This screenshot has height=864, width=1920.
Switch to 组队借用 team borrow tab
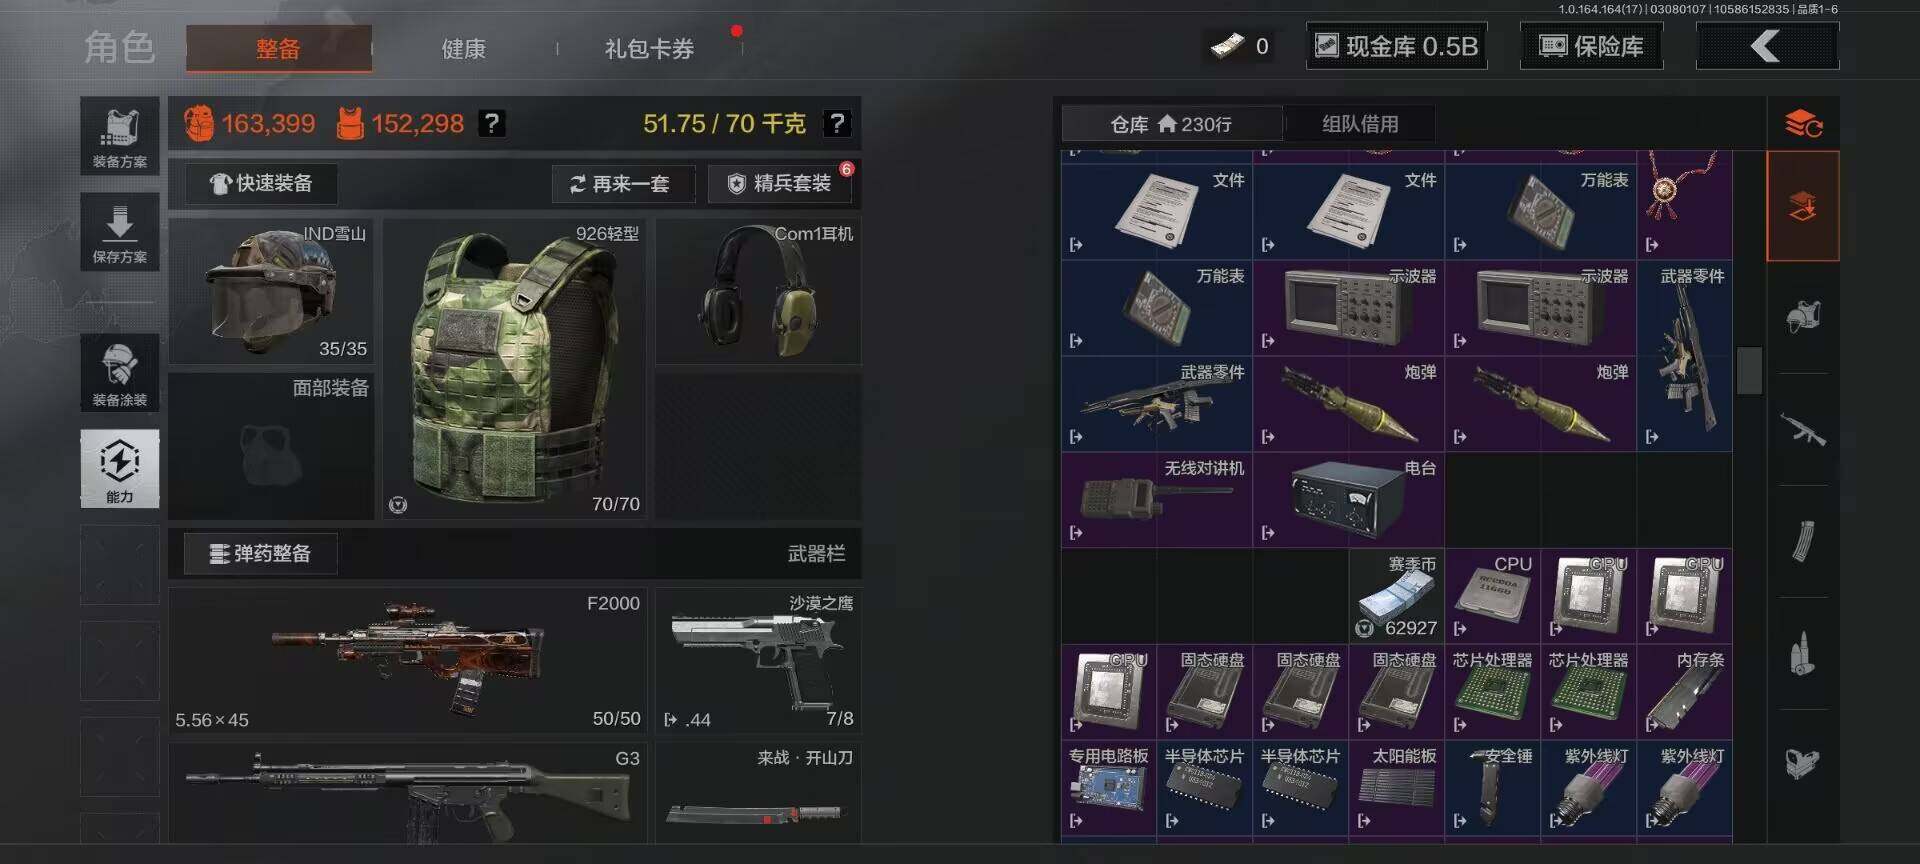pyautogui.click(x=1360, y=124)
